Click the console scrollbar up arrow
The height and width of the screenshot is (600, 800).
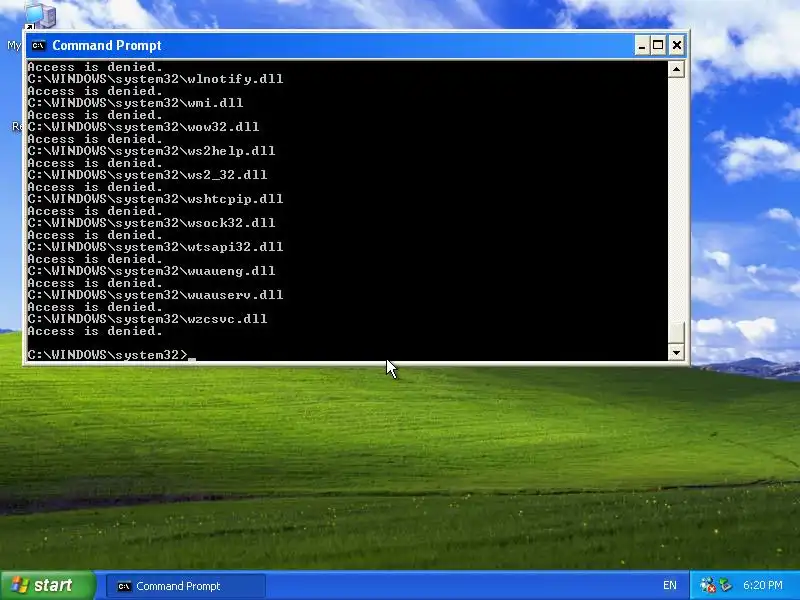(x=676, y=69)
